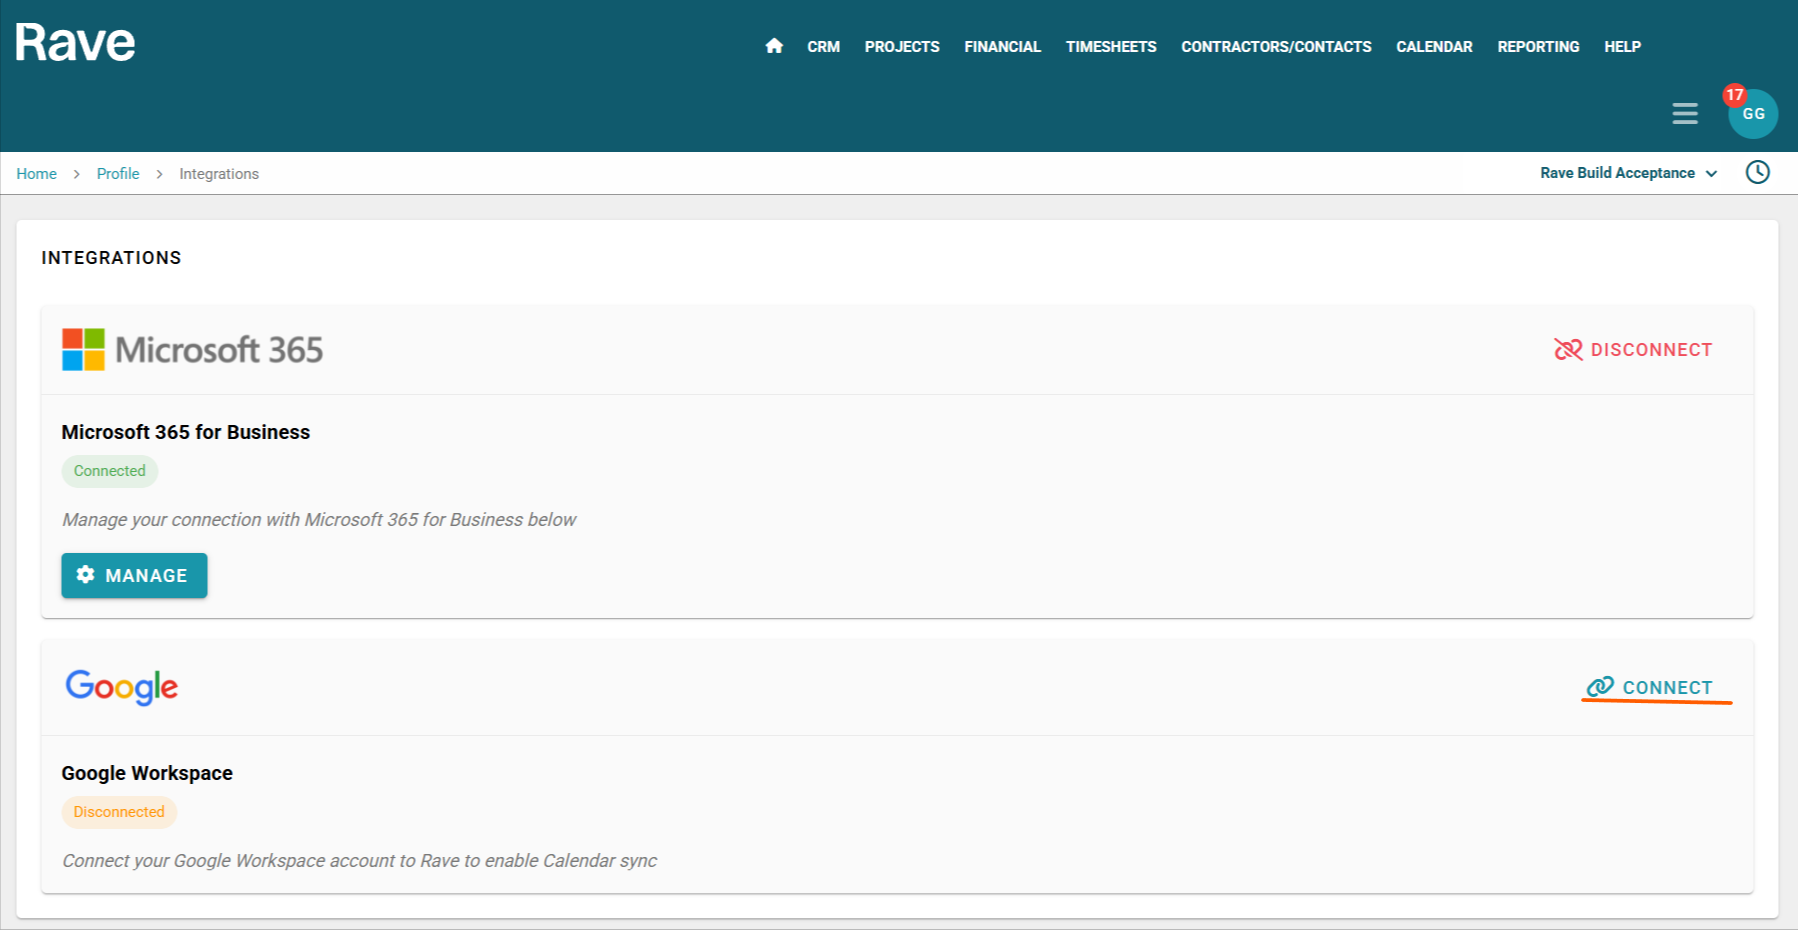Open the Reporting menu
The width and height of the screenshot is (1798, 930).
click(x=1538, y=47)
